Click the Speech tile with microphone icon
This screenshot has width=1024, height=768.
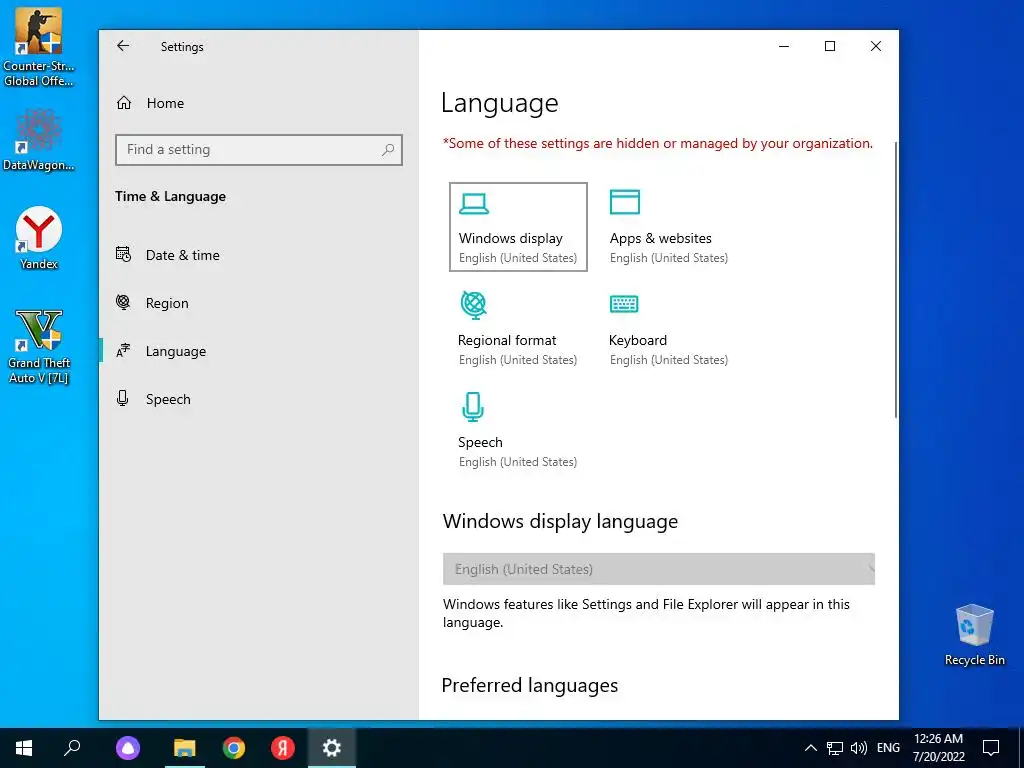[517, 430]
